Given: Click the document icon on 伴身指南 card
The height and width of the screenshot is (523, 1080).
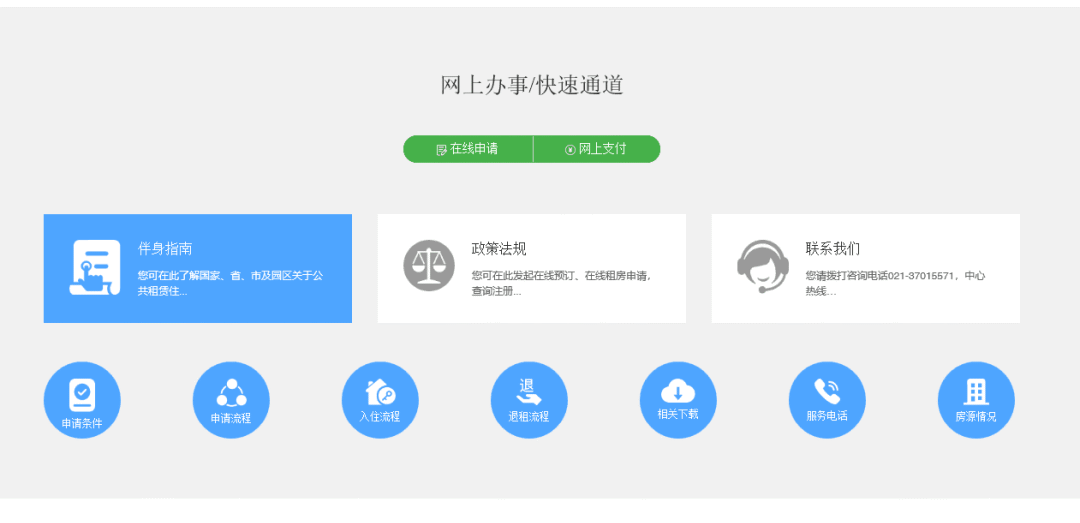Looking at the screenshot, I should [95, 268].
